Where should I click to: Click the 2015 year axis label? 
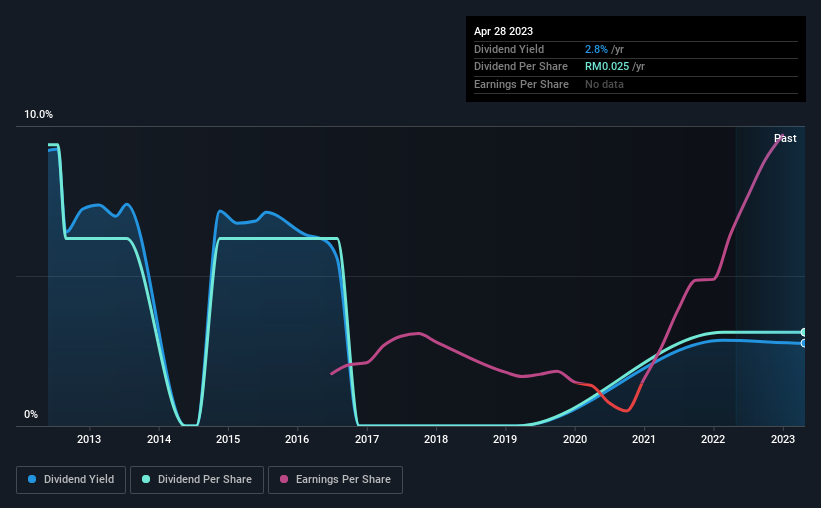coord(228,439)
